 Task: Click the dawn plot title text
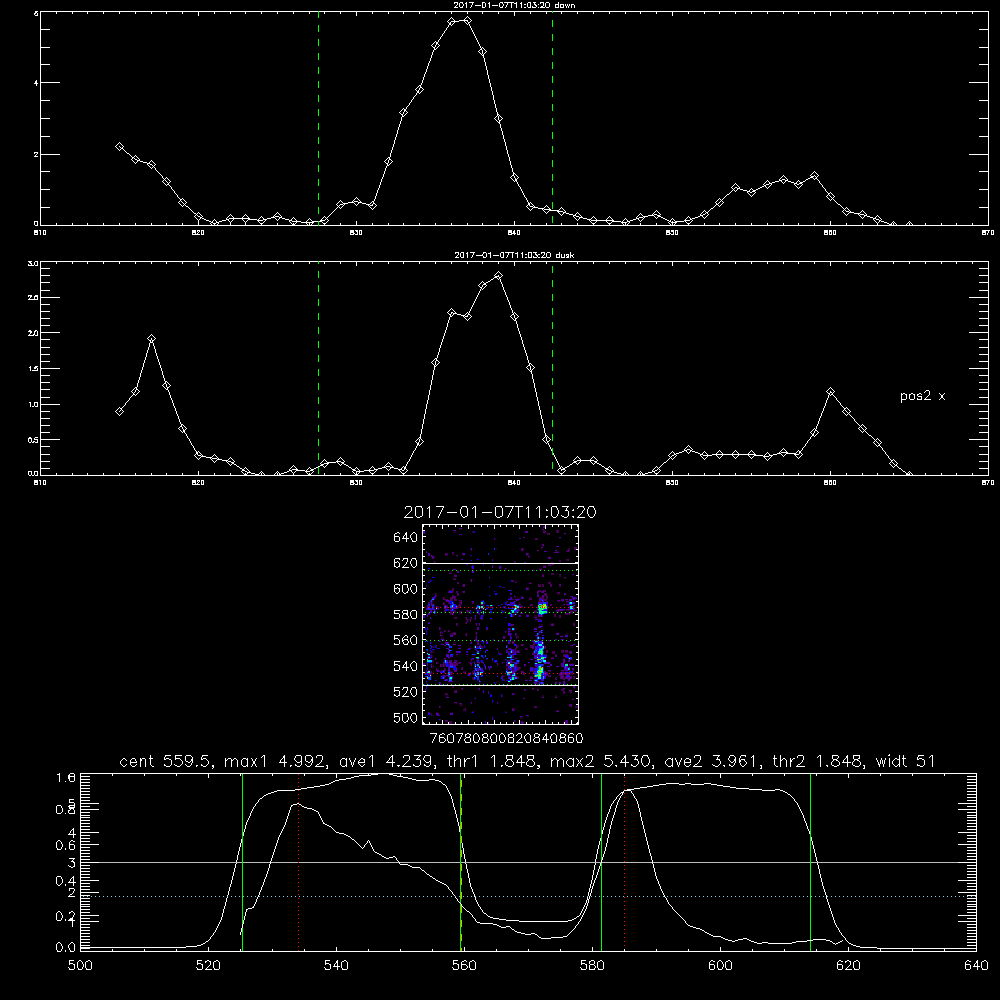point(514,5)
